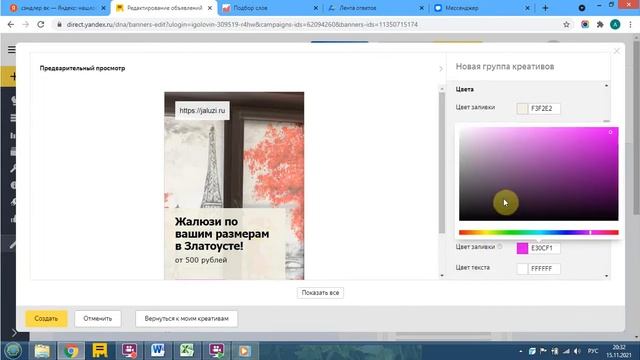Close the creative editor dialog
The height and width of the screenshot is (360, 640).
click(x=617, y=51)
